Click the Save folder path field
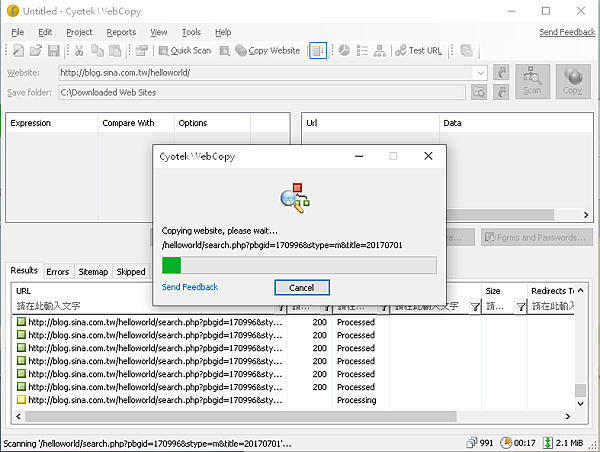 260,92
